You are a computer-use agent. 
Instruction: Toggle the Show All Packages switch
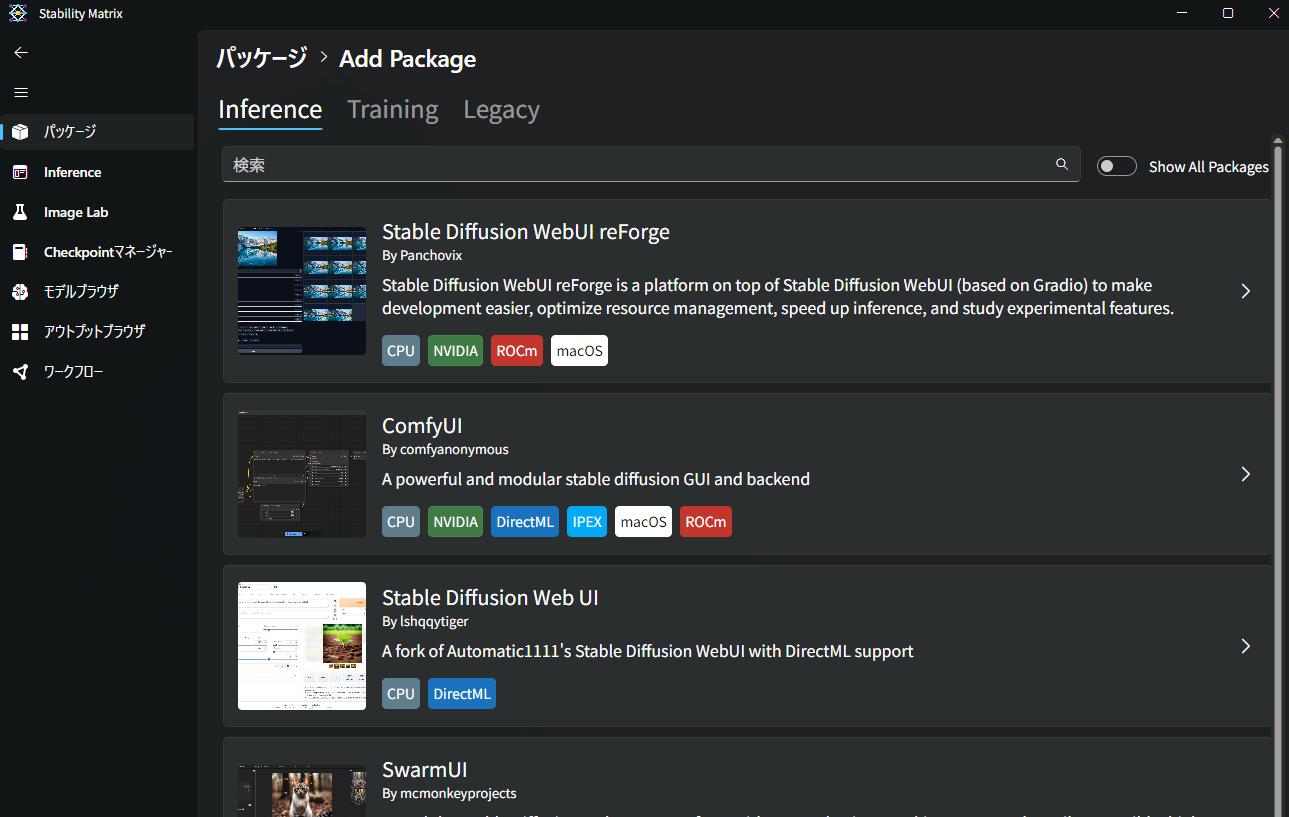(x=1117, y=166)
